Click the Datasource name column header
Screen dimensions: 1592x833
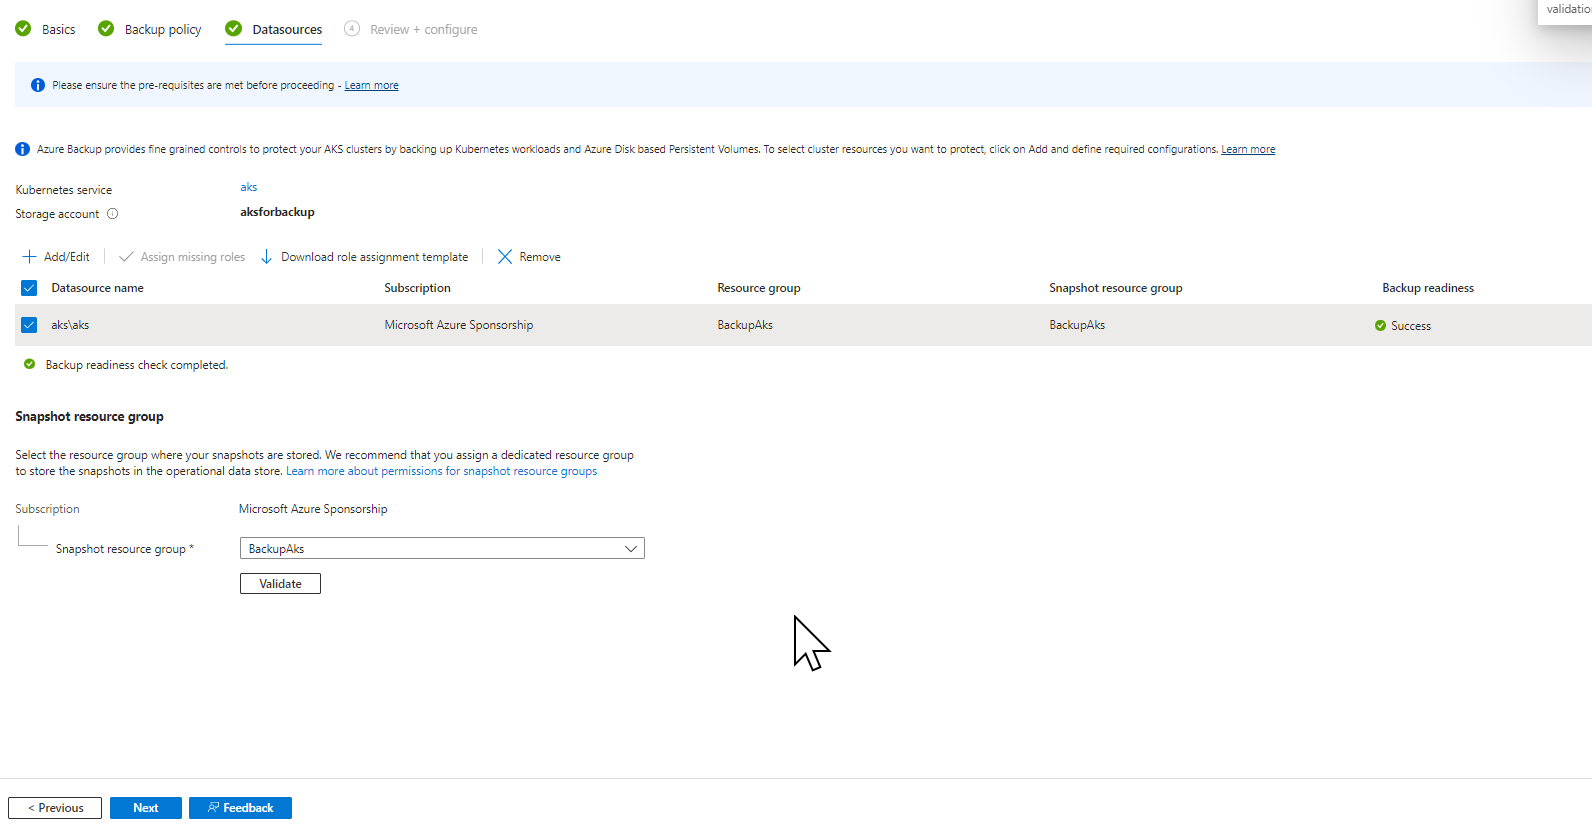pyautogui.click(x=98, y=288)
